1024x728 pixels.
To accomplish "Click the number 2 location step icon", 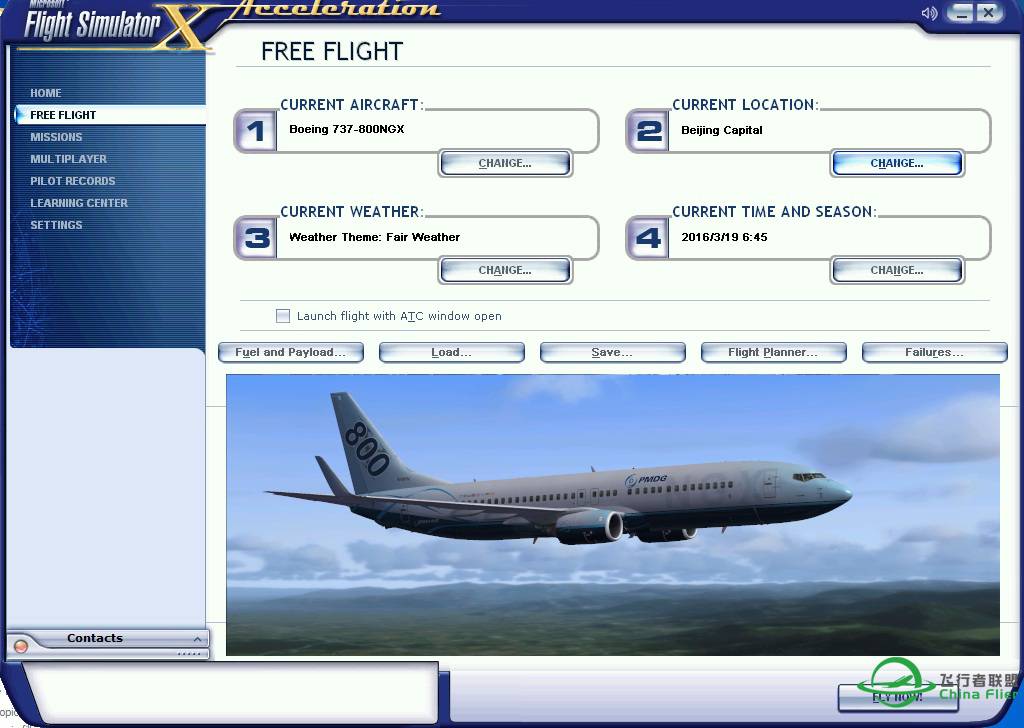I will 648,131.
